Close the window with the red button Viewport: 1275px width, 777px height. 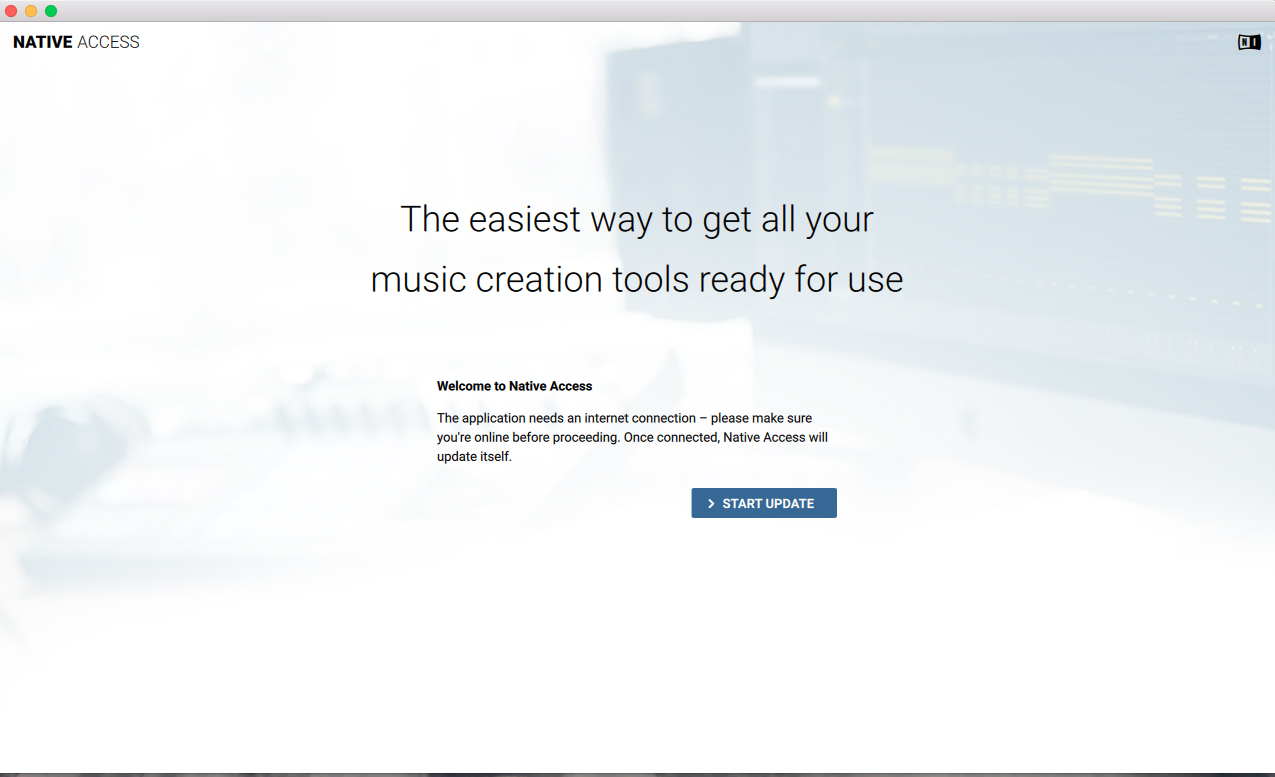pyautogui.click(x=11, y=11)
